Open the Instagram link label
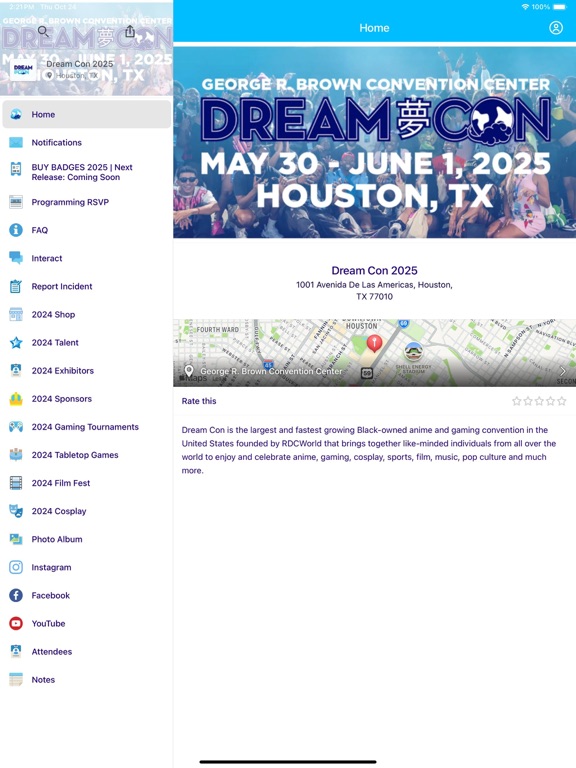This screenshot has height=768, width=576. (51, 567)
